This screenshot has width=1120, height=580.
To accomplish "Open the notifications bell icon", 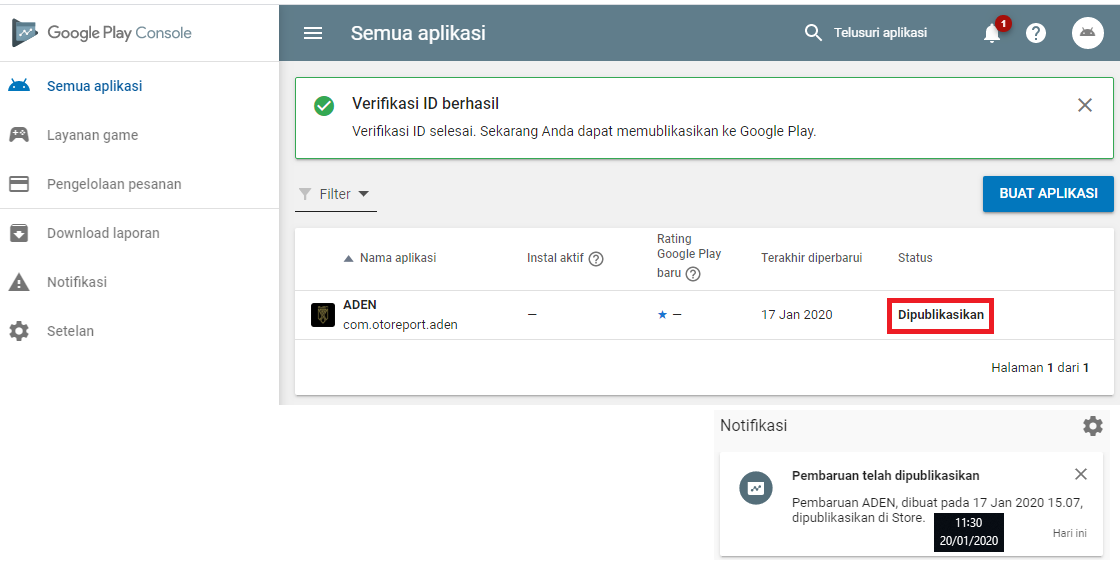I will pos(992,33).
